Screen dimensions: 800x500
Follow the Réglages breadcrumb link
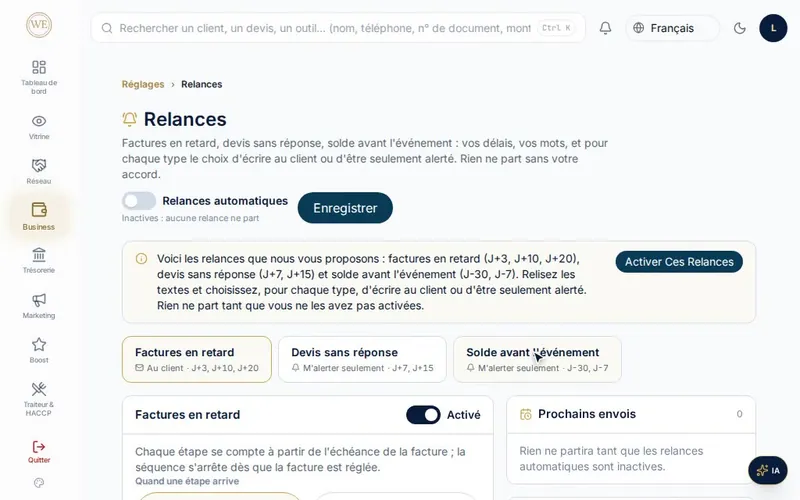pos(143,84)
